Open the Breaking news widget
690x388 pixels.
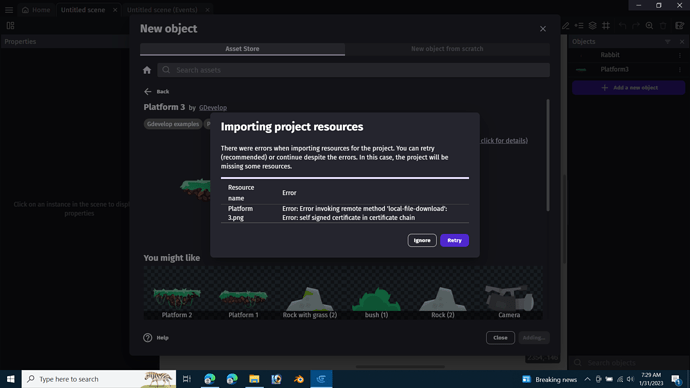(549, 379)
